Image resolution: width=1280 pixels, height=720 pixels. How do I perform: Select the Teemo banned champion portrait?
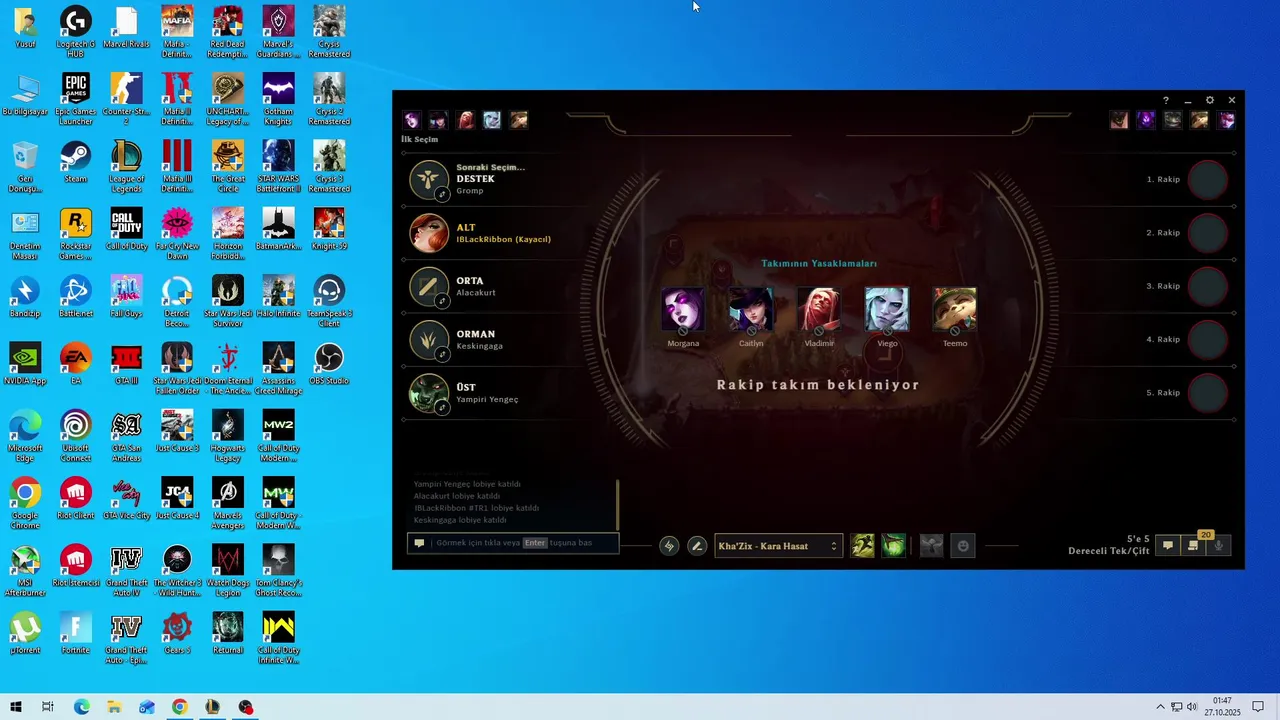(955, 310)
